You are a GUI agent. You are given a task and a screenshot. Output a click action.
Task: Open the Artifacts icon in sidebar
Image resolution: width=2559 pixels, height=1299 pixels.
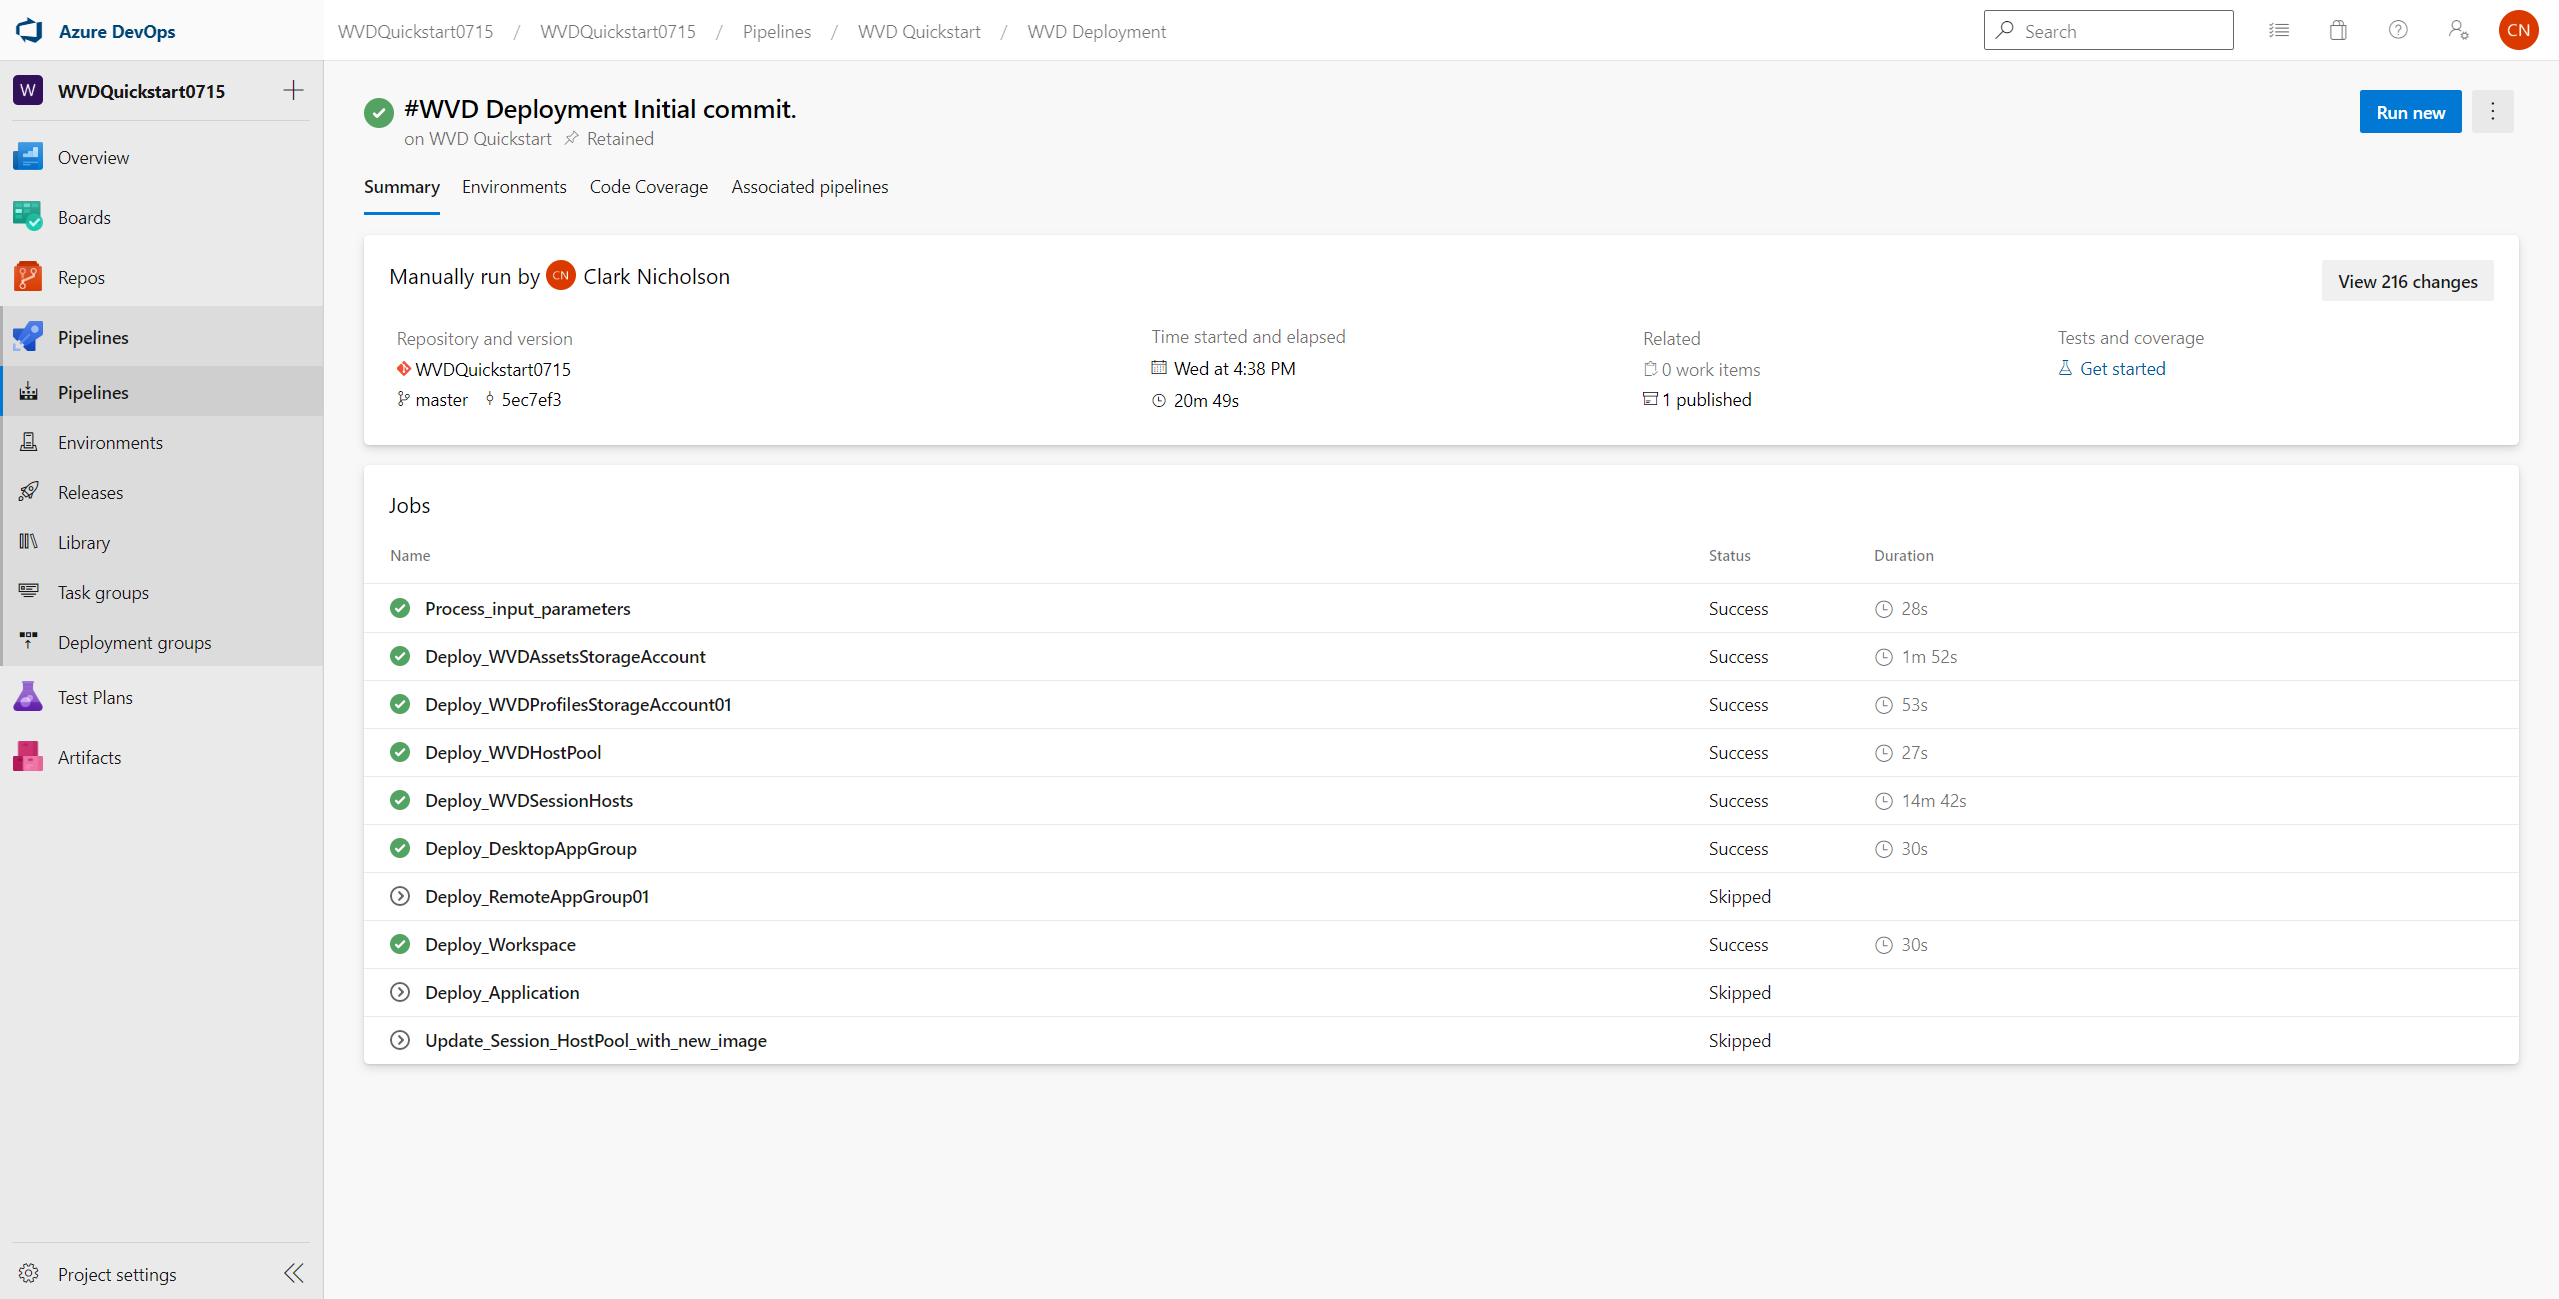28,757
